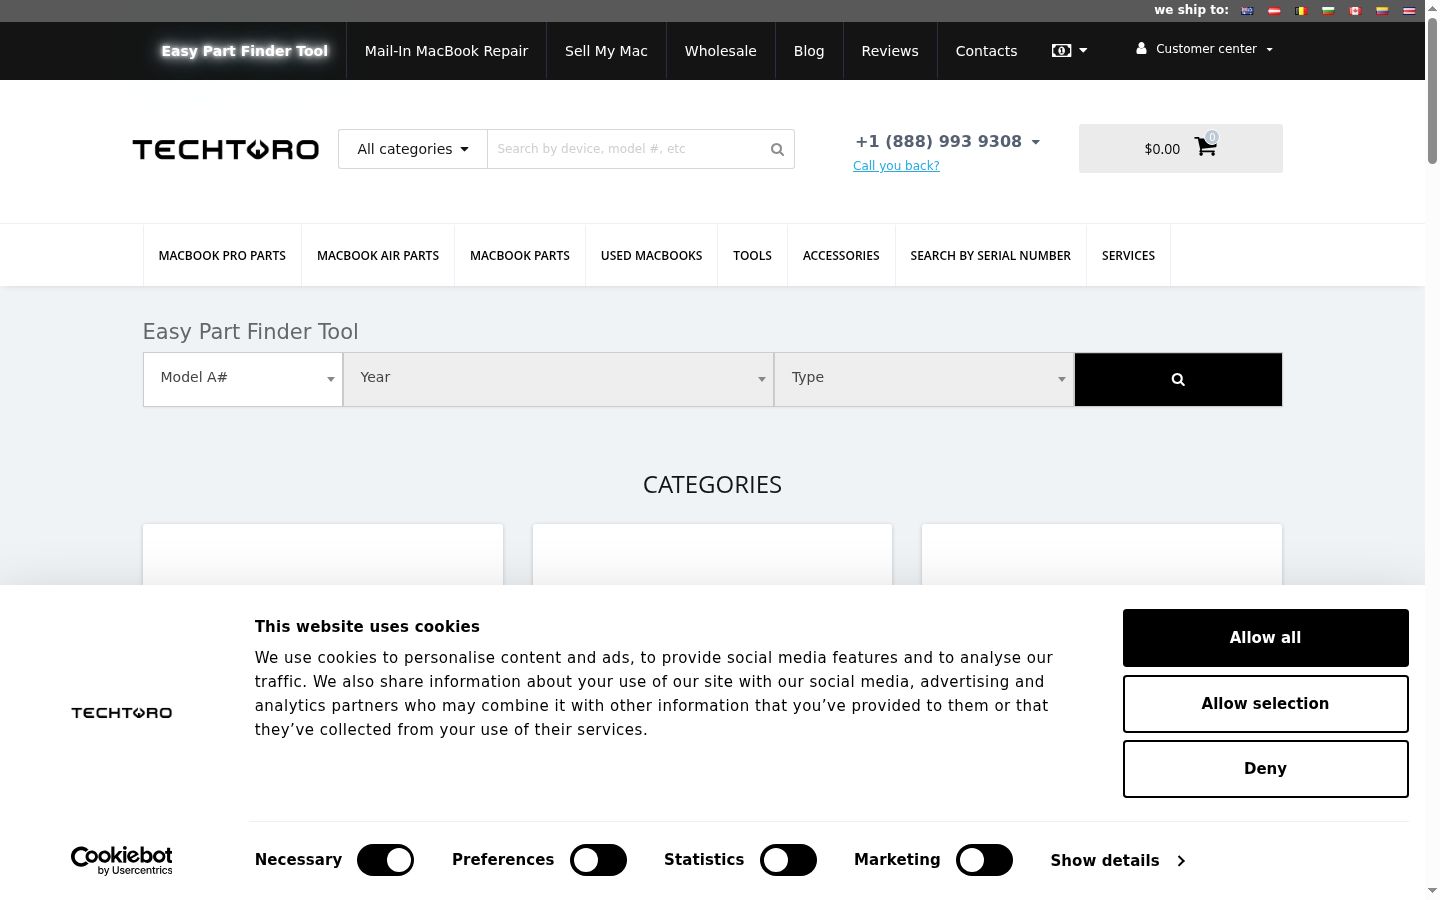Click the search magnifier in the search box
The height and width of the screenshot is (900, 1440).
(777, 149)
